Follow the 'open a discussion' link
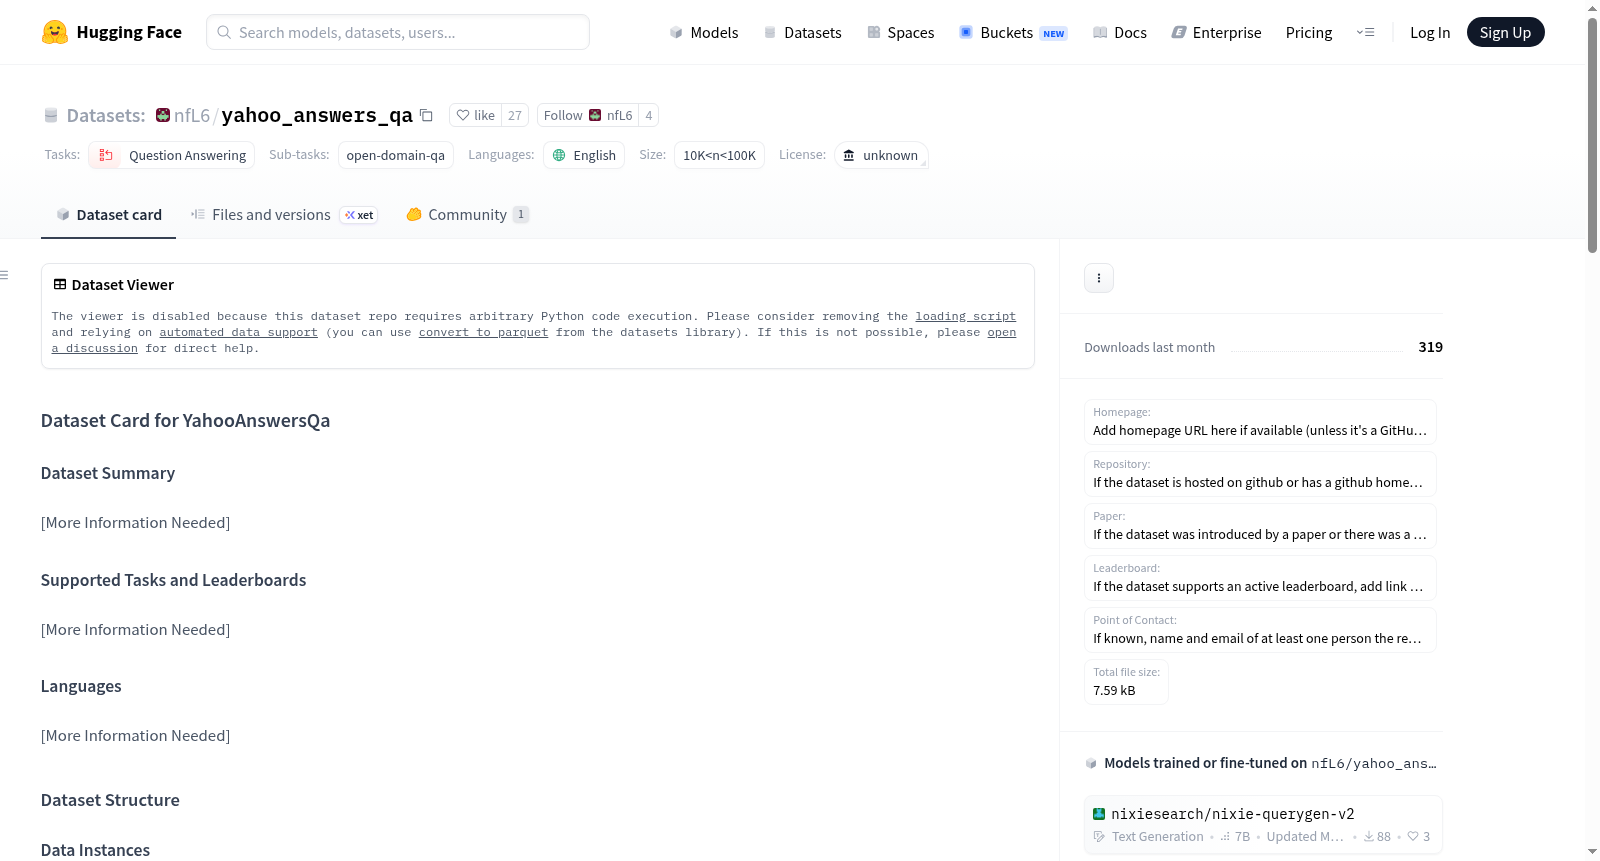This screenshot has height=861, width=1600. [x=1001, y=332]
